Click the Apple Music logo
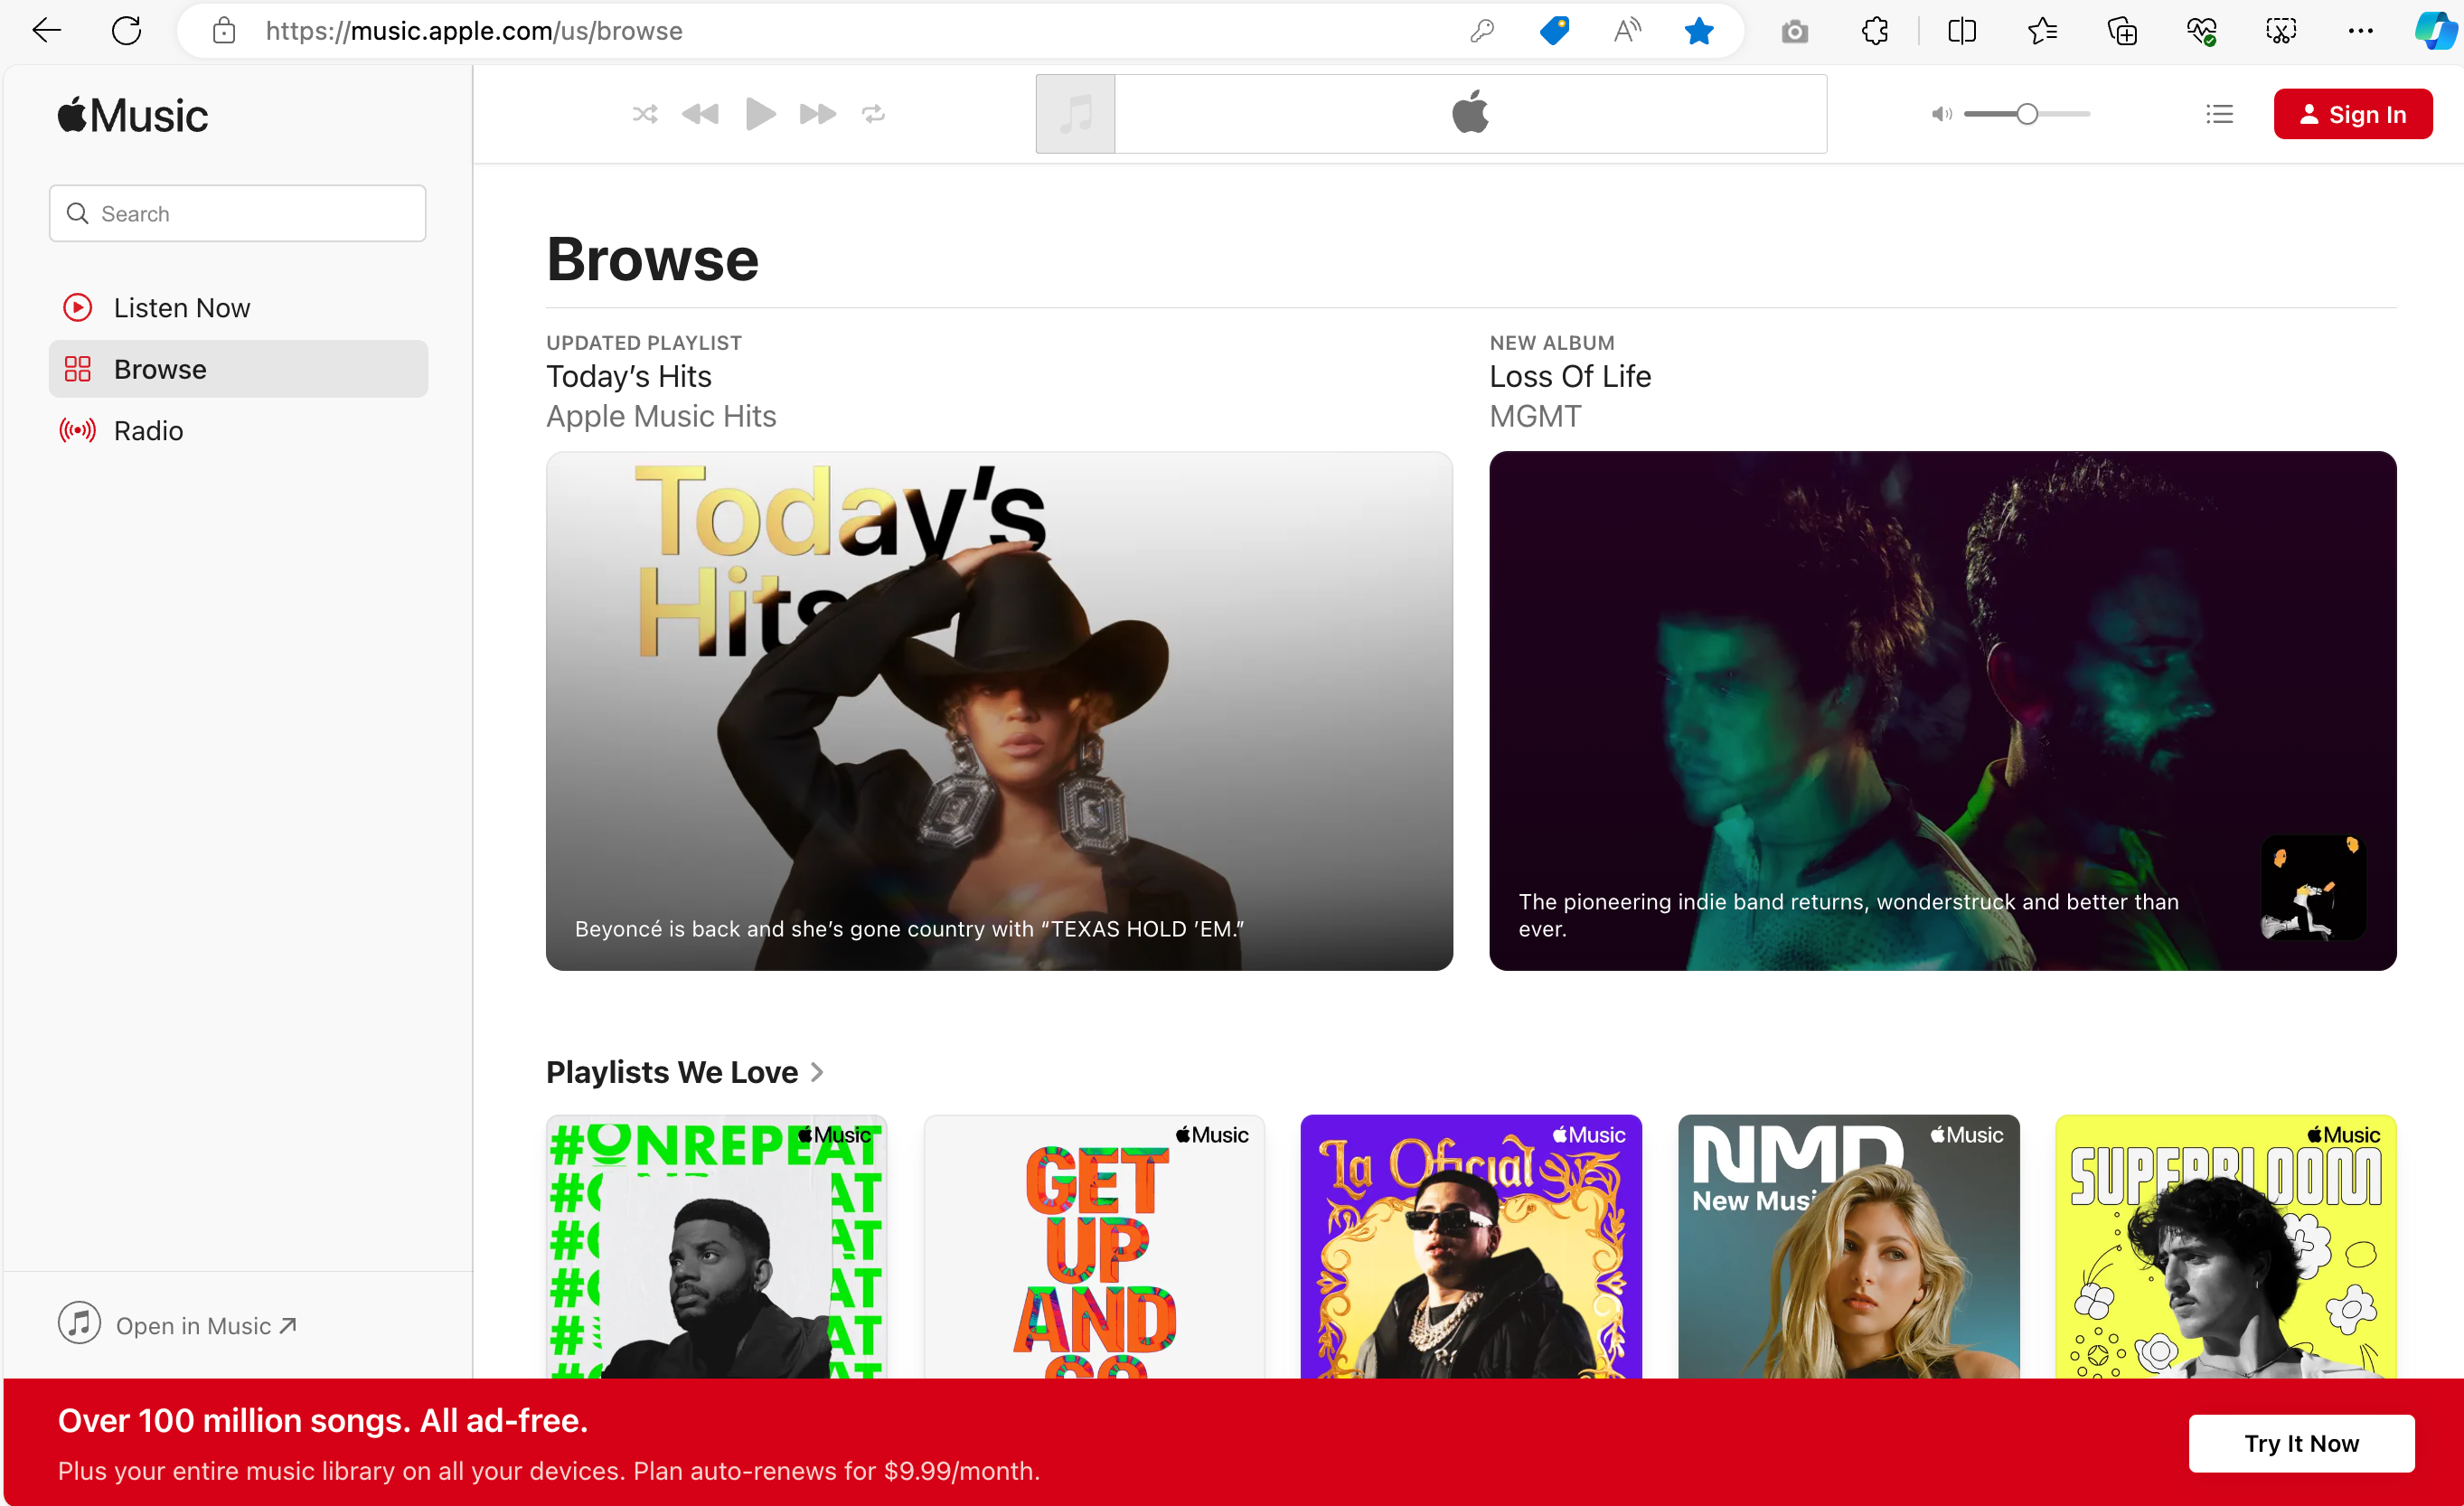Image resolution: width=2464 pixels, height=1506 pixels. 133,116
